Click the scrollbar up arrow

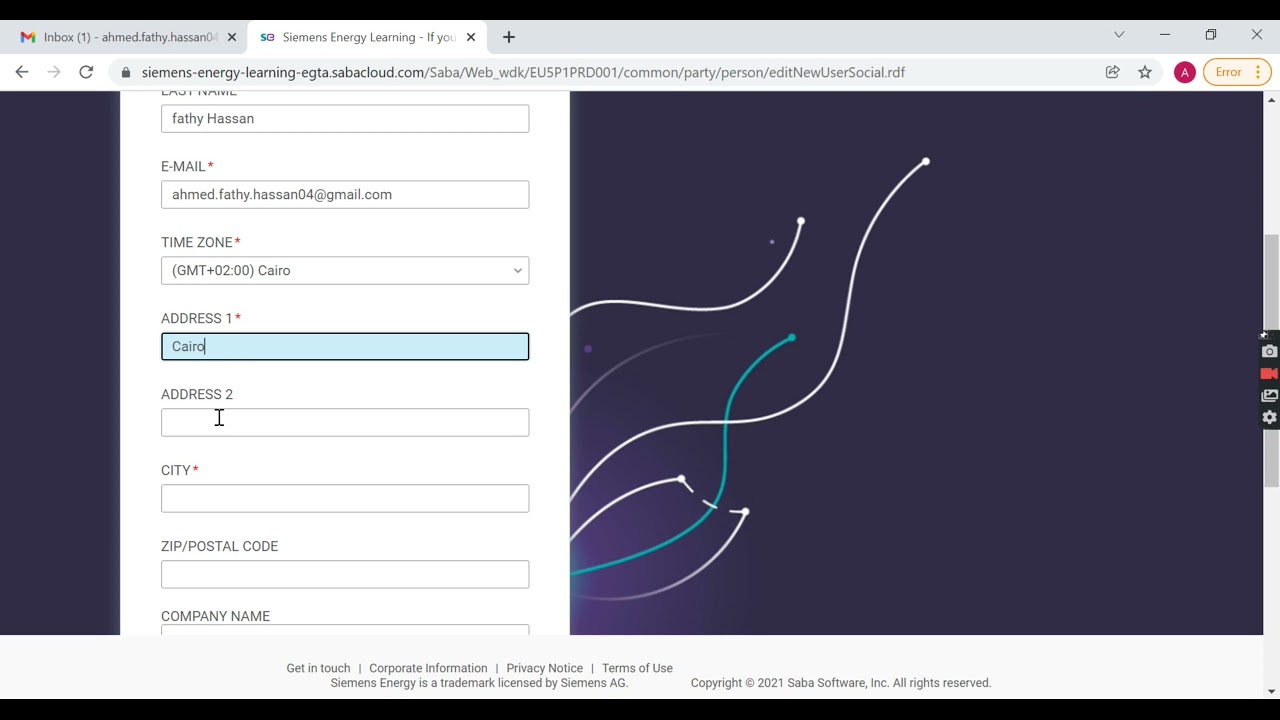click(x=1272, y=99)
